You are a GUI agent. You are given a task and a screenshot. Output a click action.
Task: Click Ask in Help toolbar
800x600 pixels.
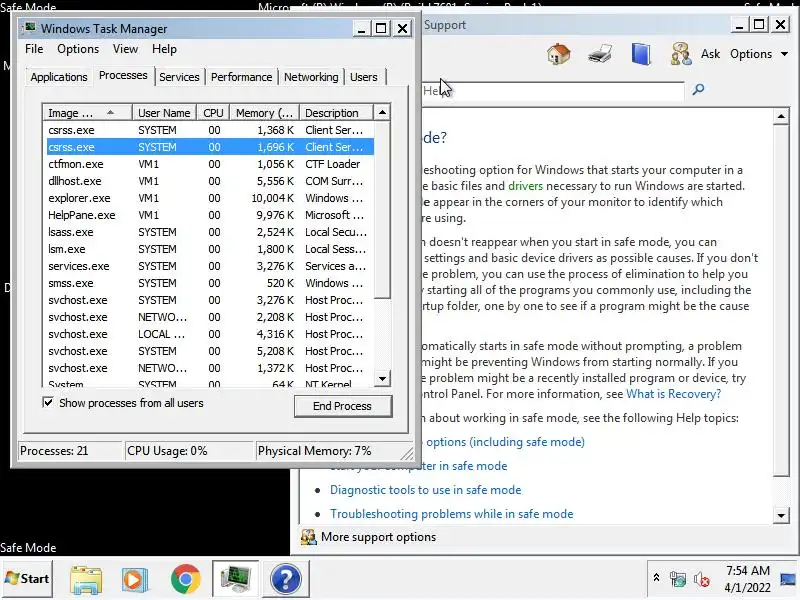click(710, 54)
